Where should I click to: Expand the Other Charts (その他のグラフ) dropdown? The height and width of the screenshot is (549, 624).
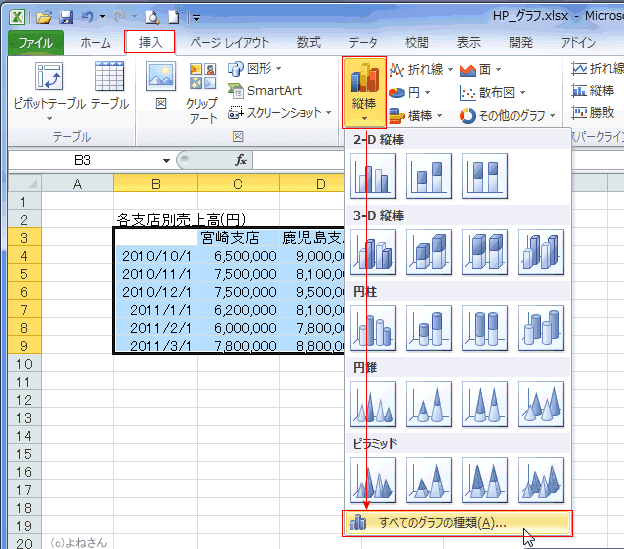pos(508,115)
